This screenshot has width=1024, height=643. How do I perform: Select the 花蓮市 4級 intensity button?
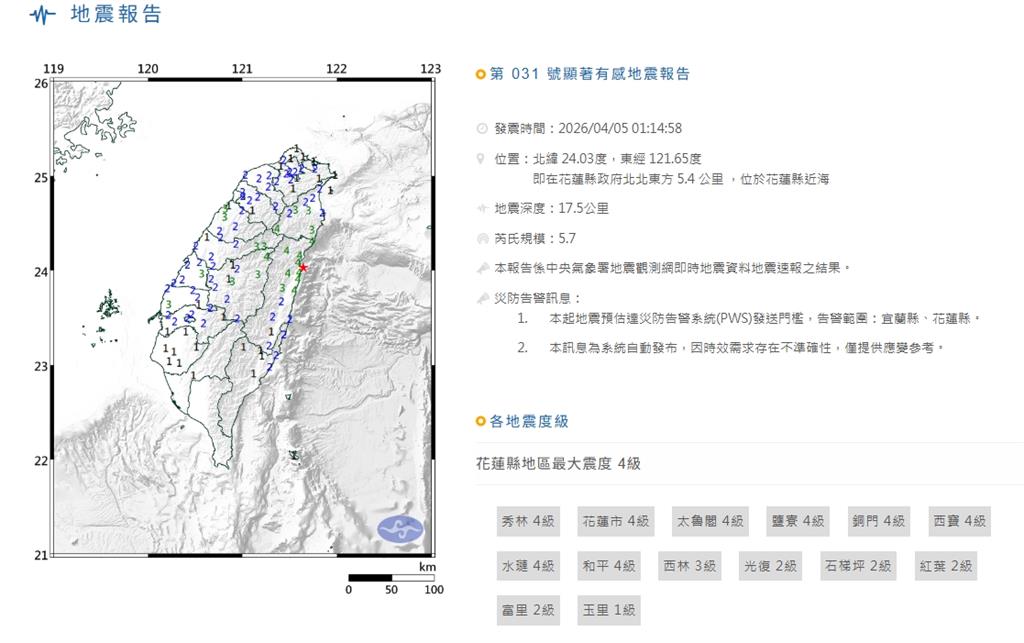615,521
